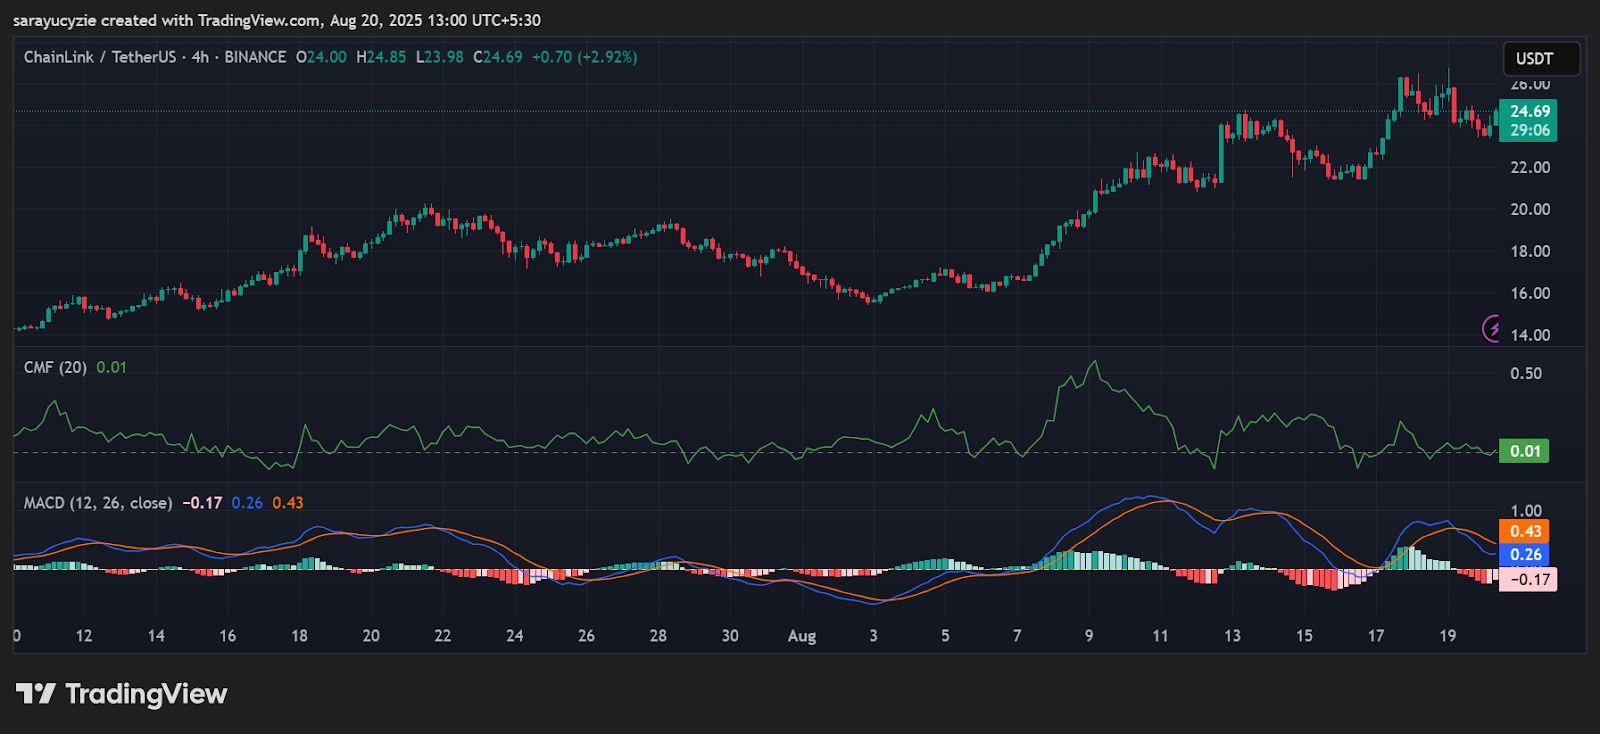
Task: Click the Aug label on time axis
Action: (802, 636)
